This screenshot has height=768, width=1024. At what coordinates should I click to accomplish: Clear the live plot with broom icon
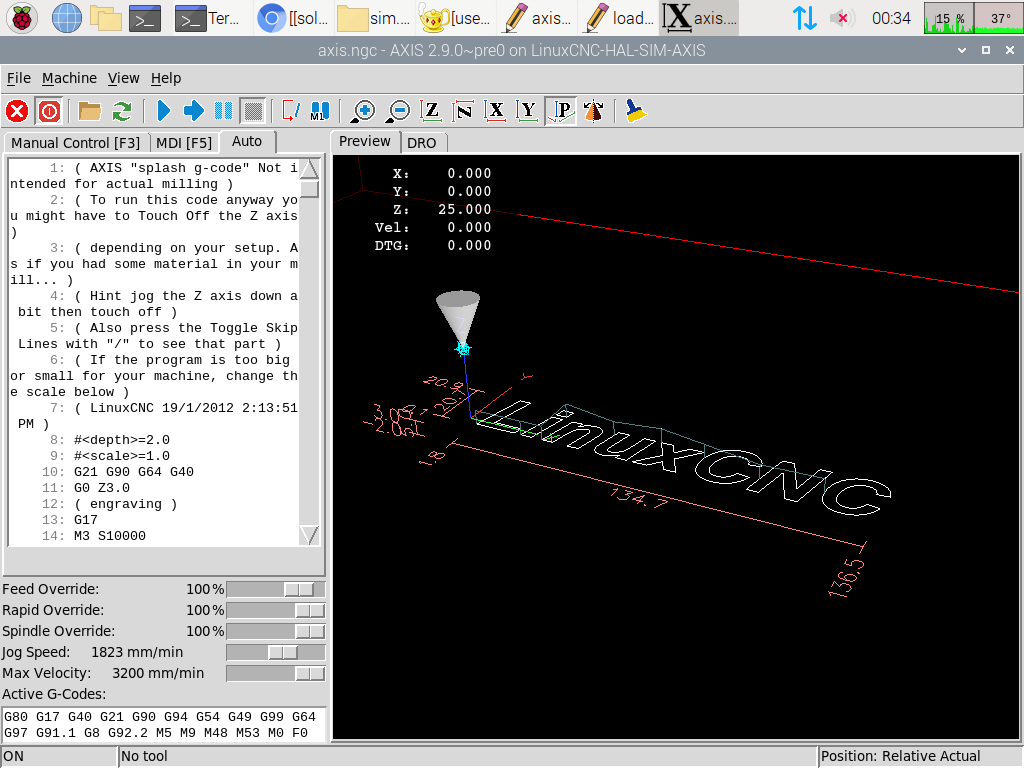click(635, 111)
